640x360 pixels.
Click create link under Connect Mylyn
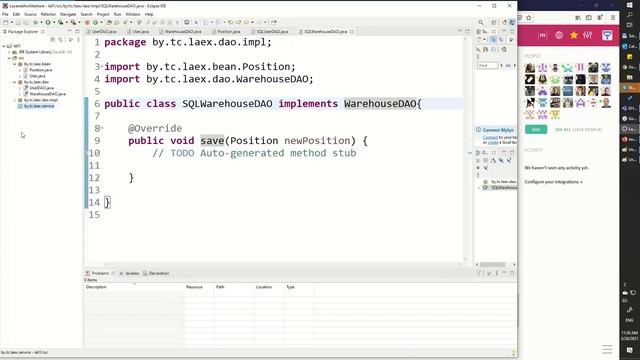point(493,142)
